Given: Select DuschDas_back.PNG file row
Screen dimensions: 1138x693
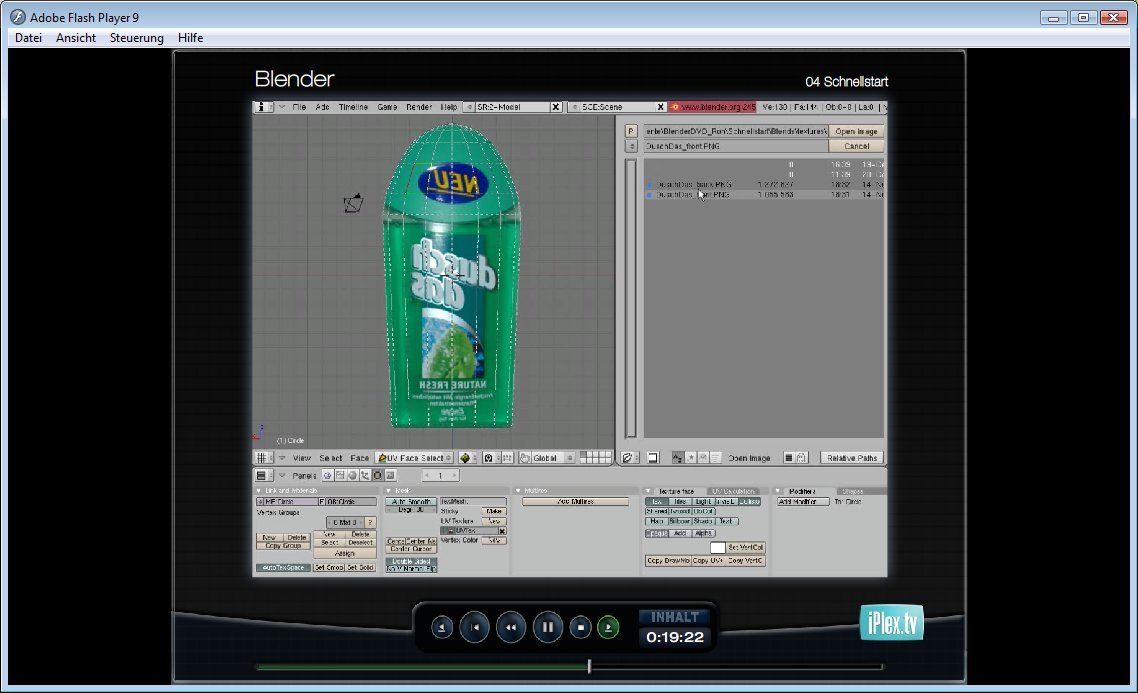Looking at the screenshot, I should coord(764,184).
